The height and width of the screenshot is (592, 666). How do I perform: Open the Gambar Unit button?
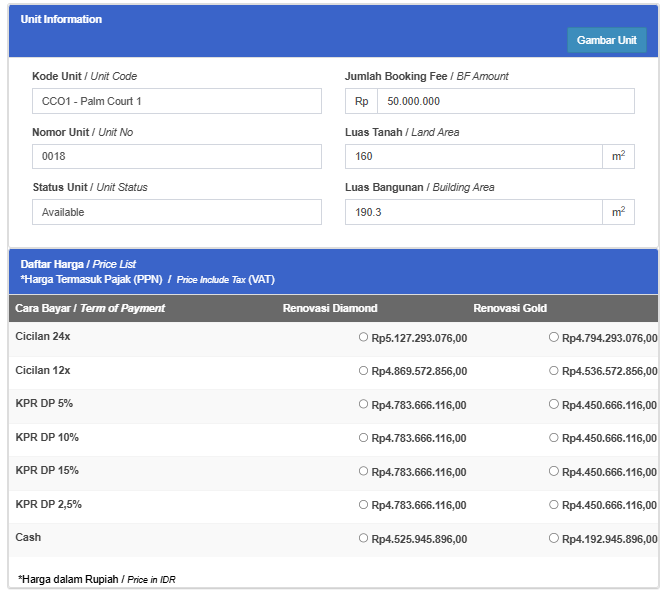point(607,40)
